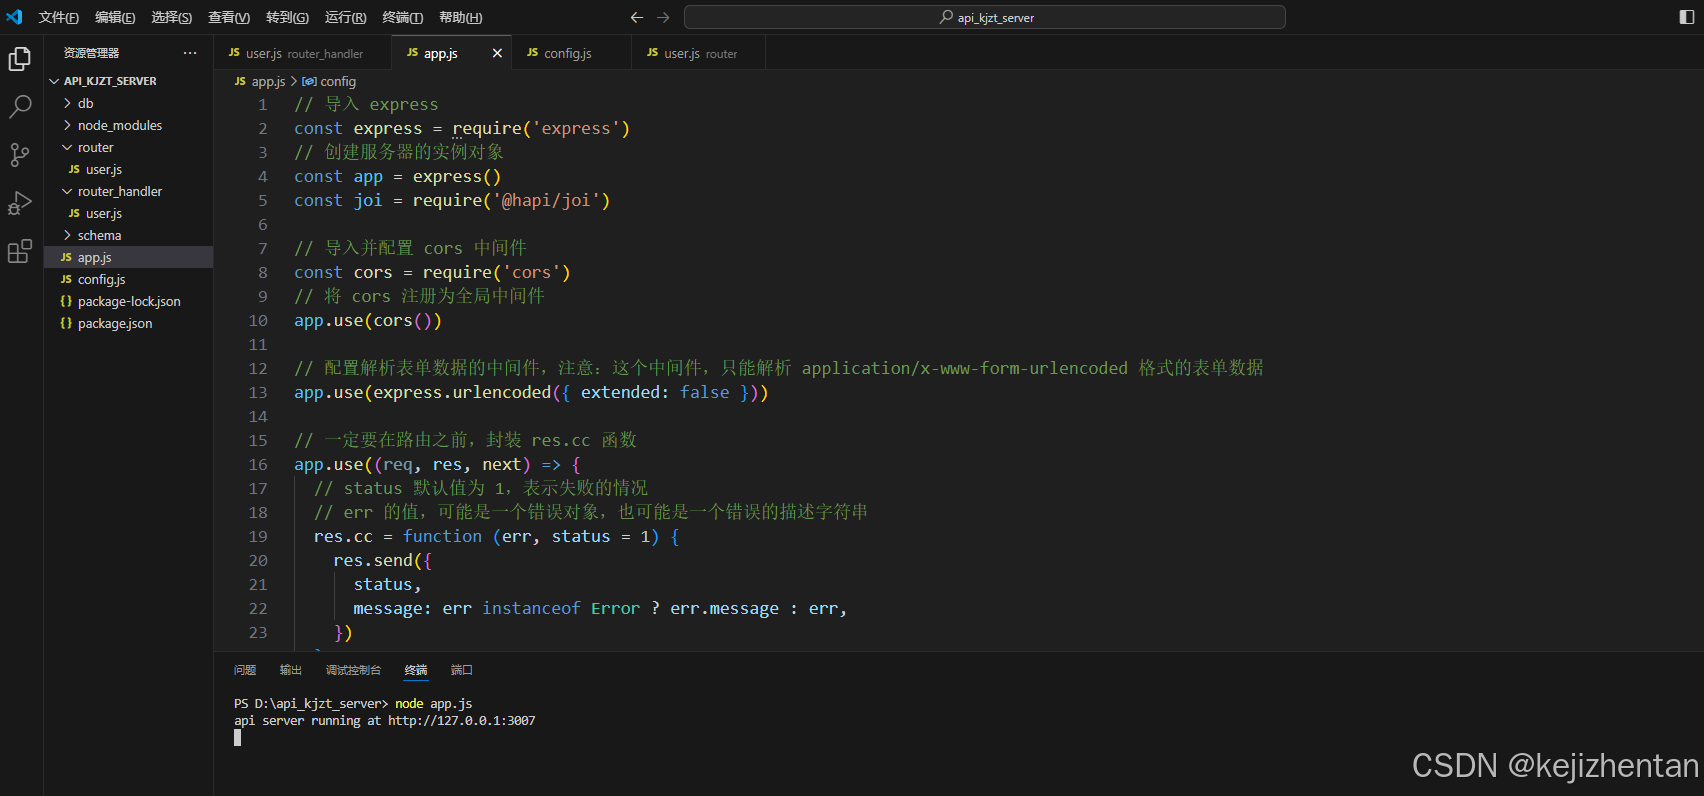Open the Search view in activity bar
1704x796 pixels.
(19, 107)
